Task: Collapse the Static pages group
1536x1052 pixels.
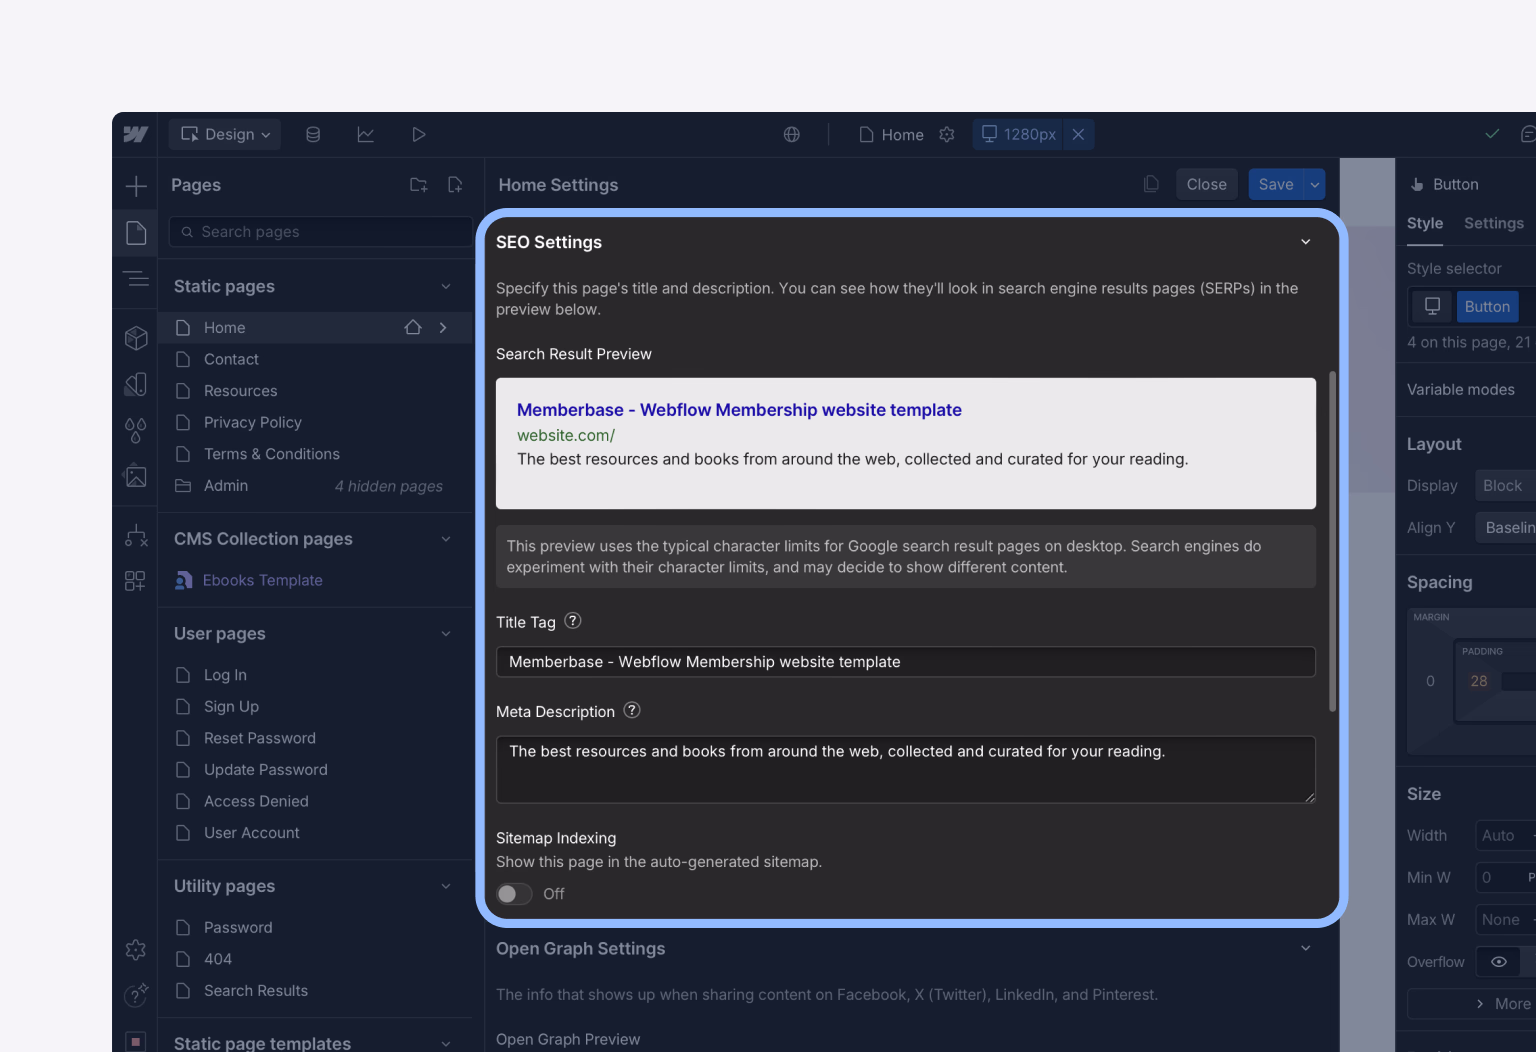Action: click(446, 286)
